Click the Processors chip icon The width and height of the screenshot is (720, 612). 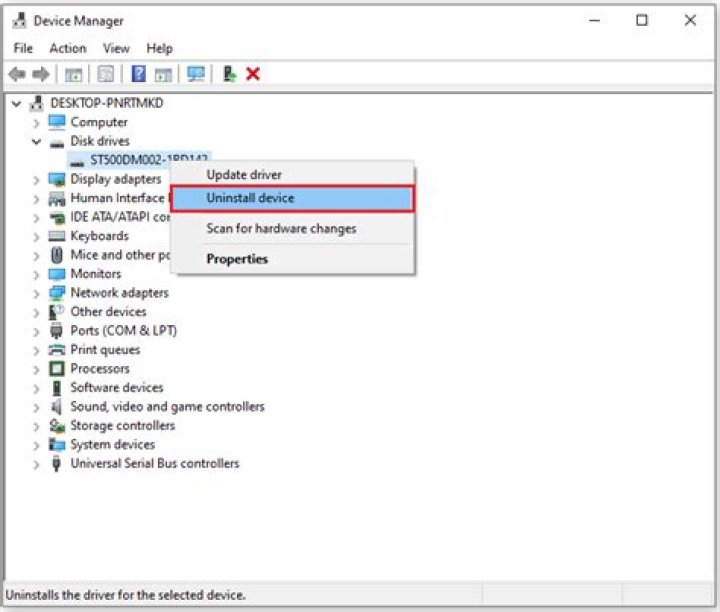point(57,369)
